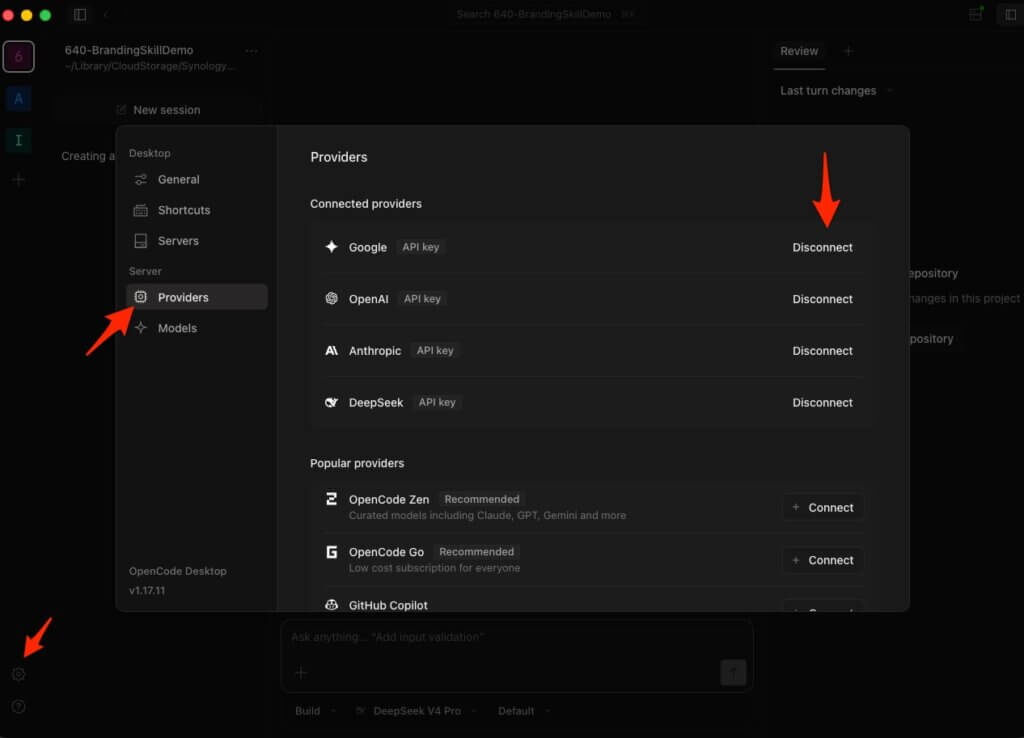Click the Ask anything prompt input
This screenshot has height=738, width=1024.
tap(516, 637)
